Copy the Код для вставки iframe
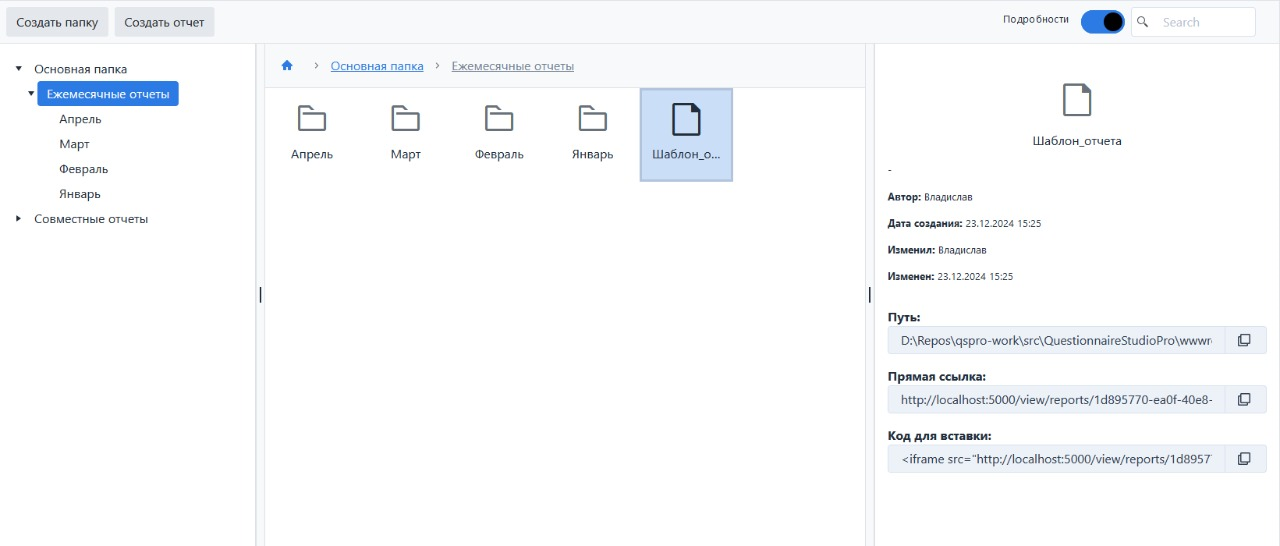This screenshot has width=1280, height=546. (1244, 459)
